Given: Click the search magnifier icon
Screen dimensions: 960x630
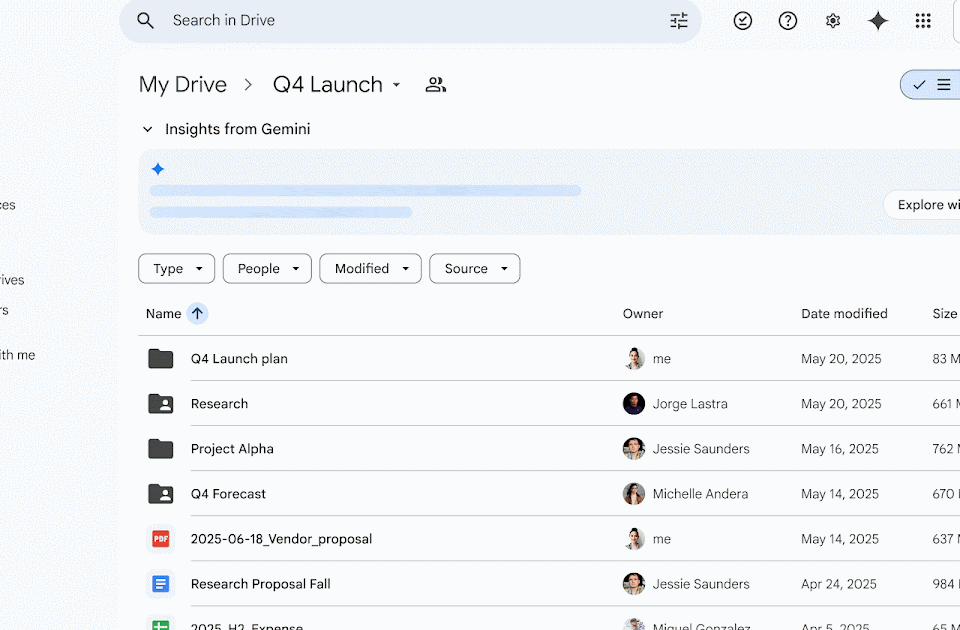Looking at the screenshot, I should point(146,21).
